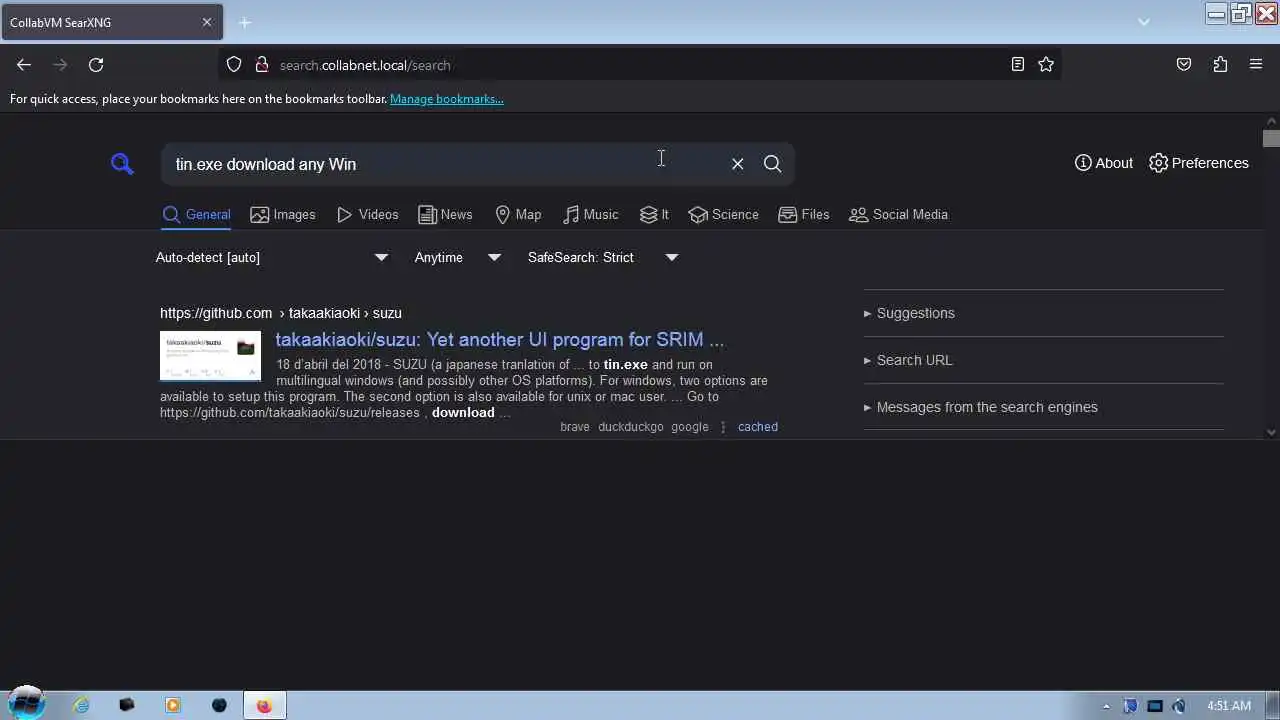Switch to the It category
The width and height of the screenshot is (1280, 720).
[x=654, y=214]
